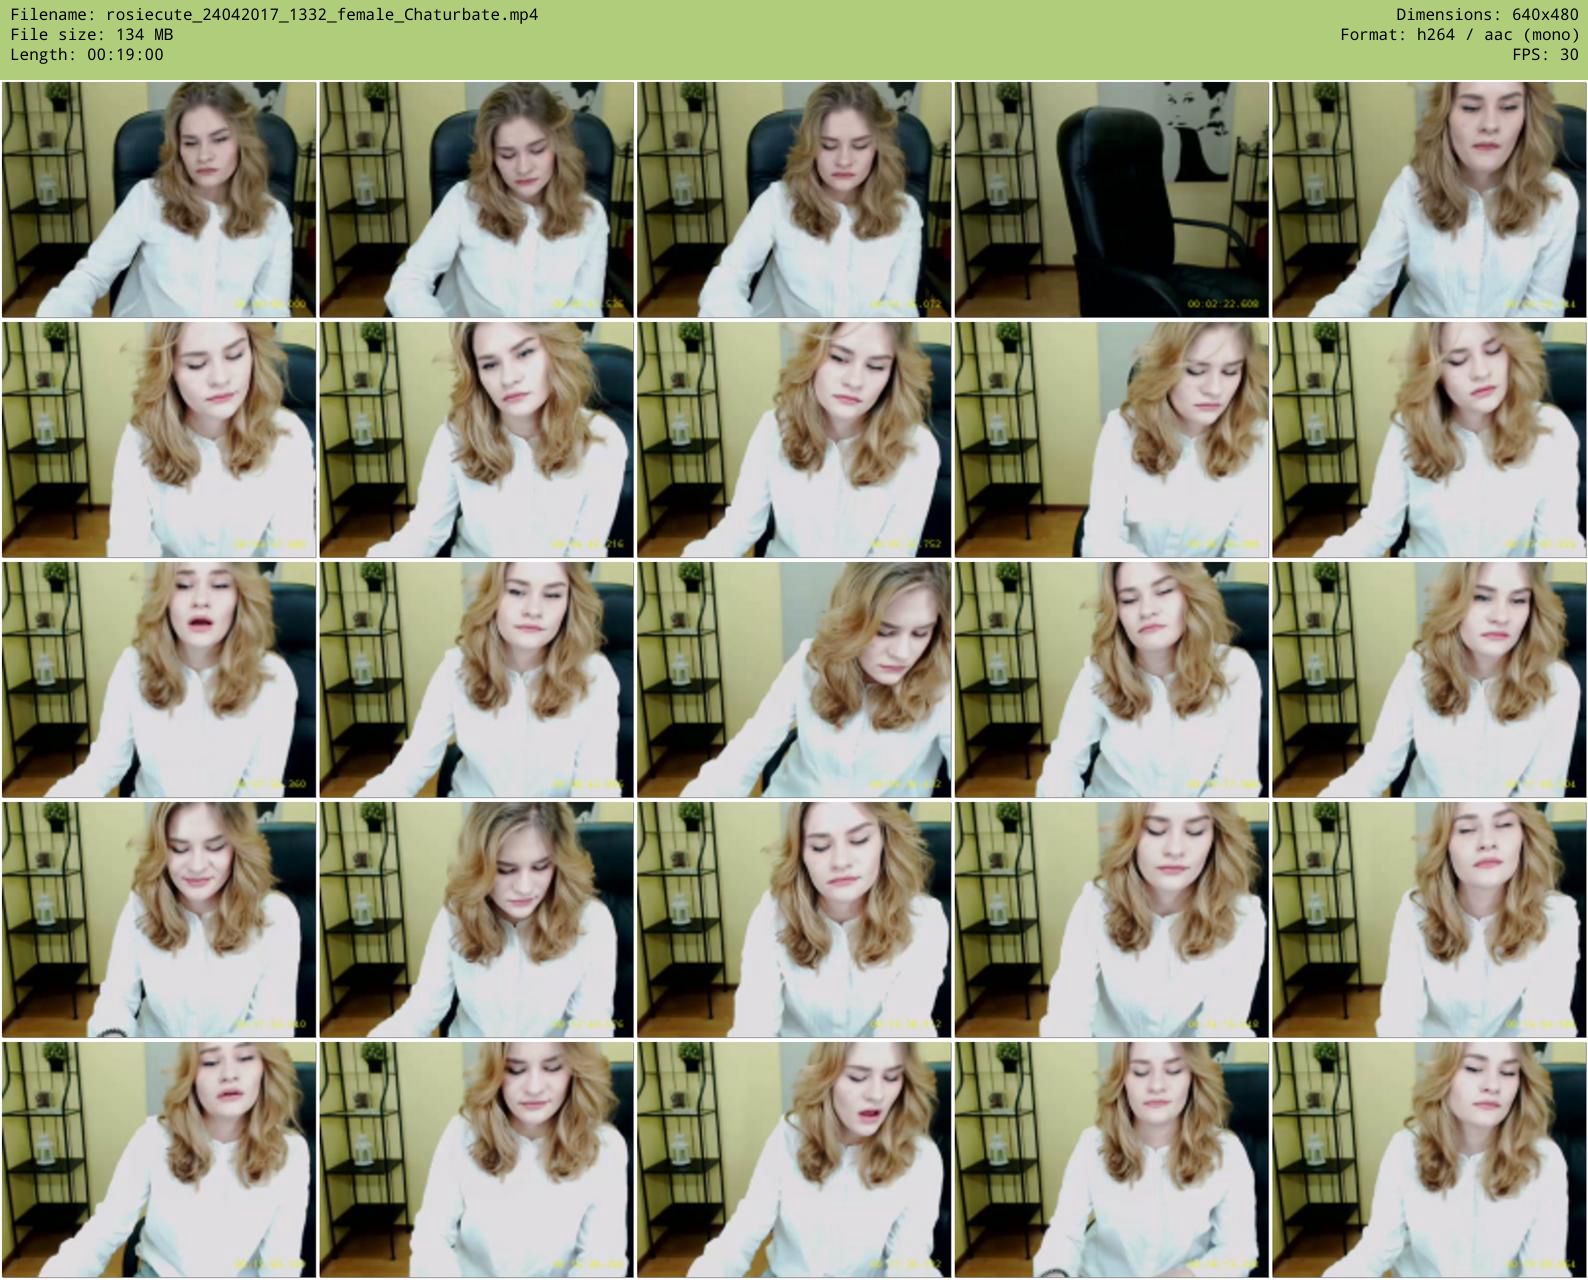
Task: Click the Length 00:19:00 text
Action: click(x=87, y=54)
